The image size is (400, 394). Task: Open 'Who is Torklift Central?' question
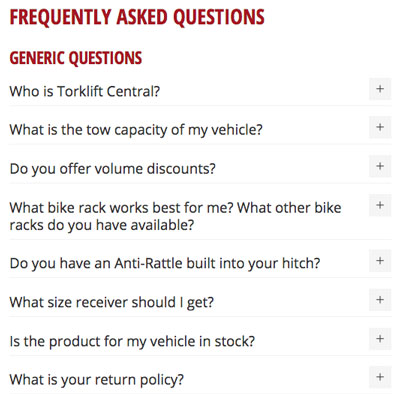pos(85,91)
